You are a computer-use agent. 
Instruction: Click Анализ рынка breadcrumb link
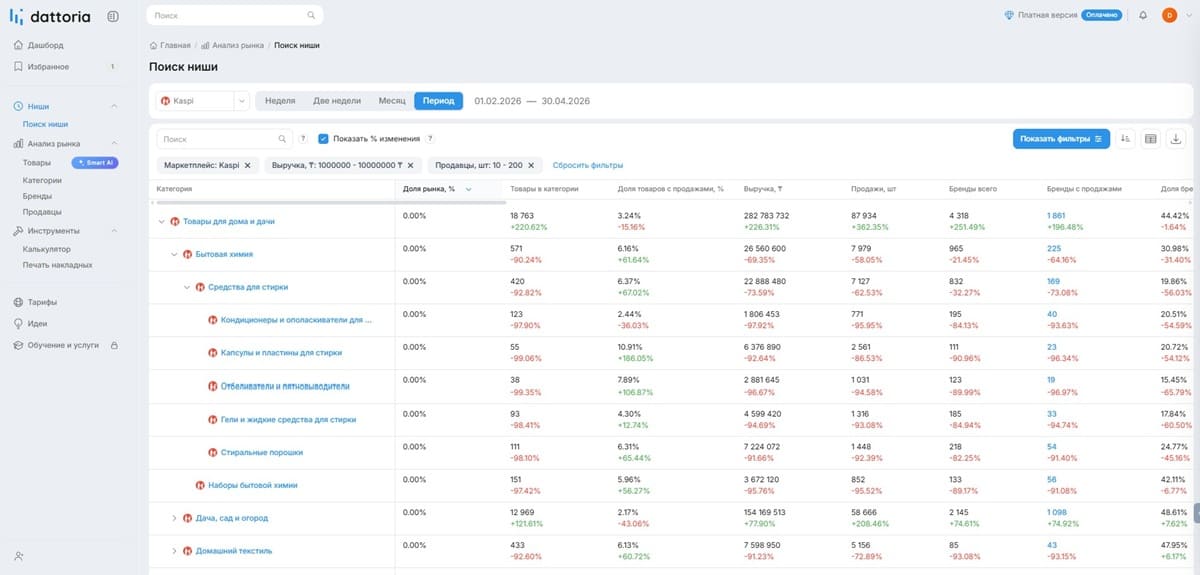tap(238, 45)
